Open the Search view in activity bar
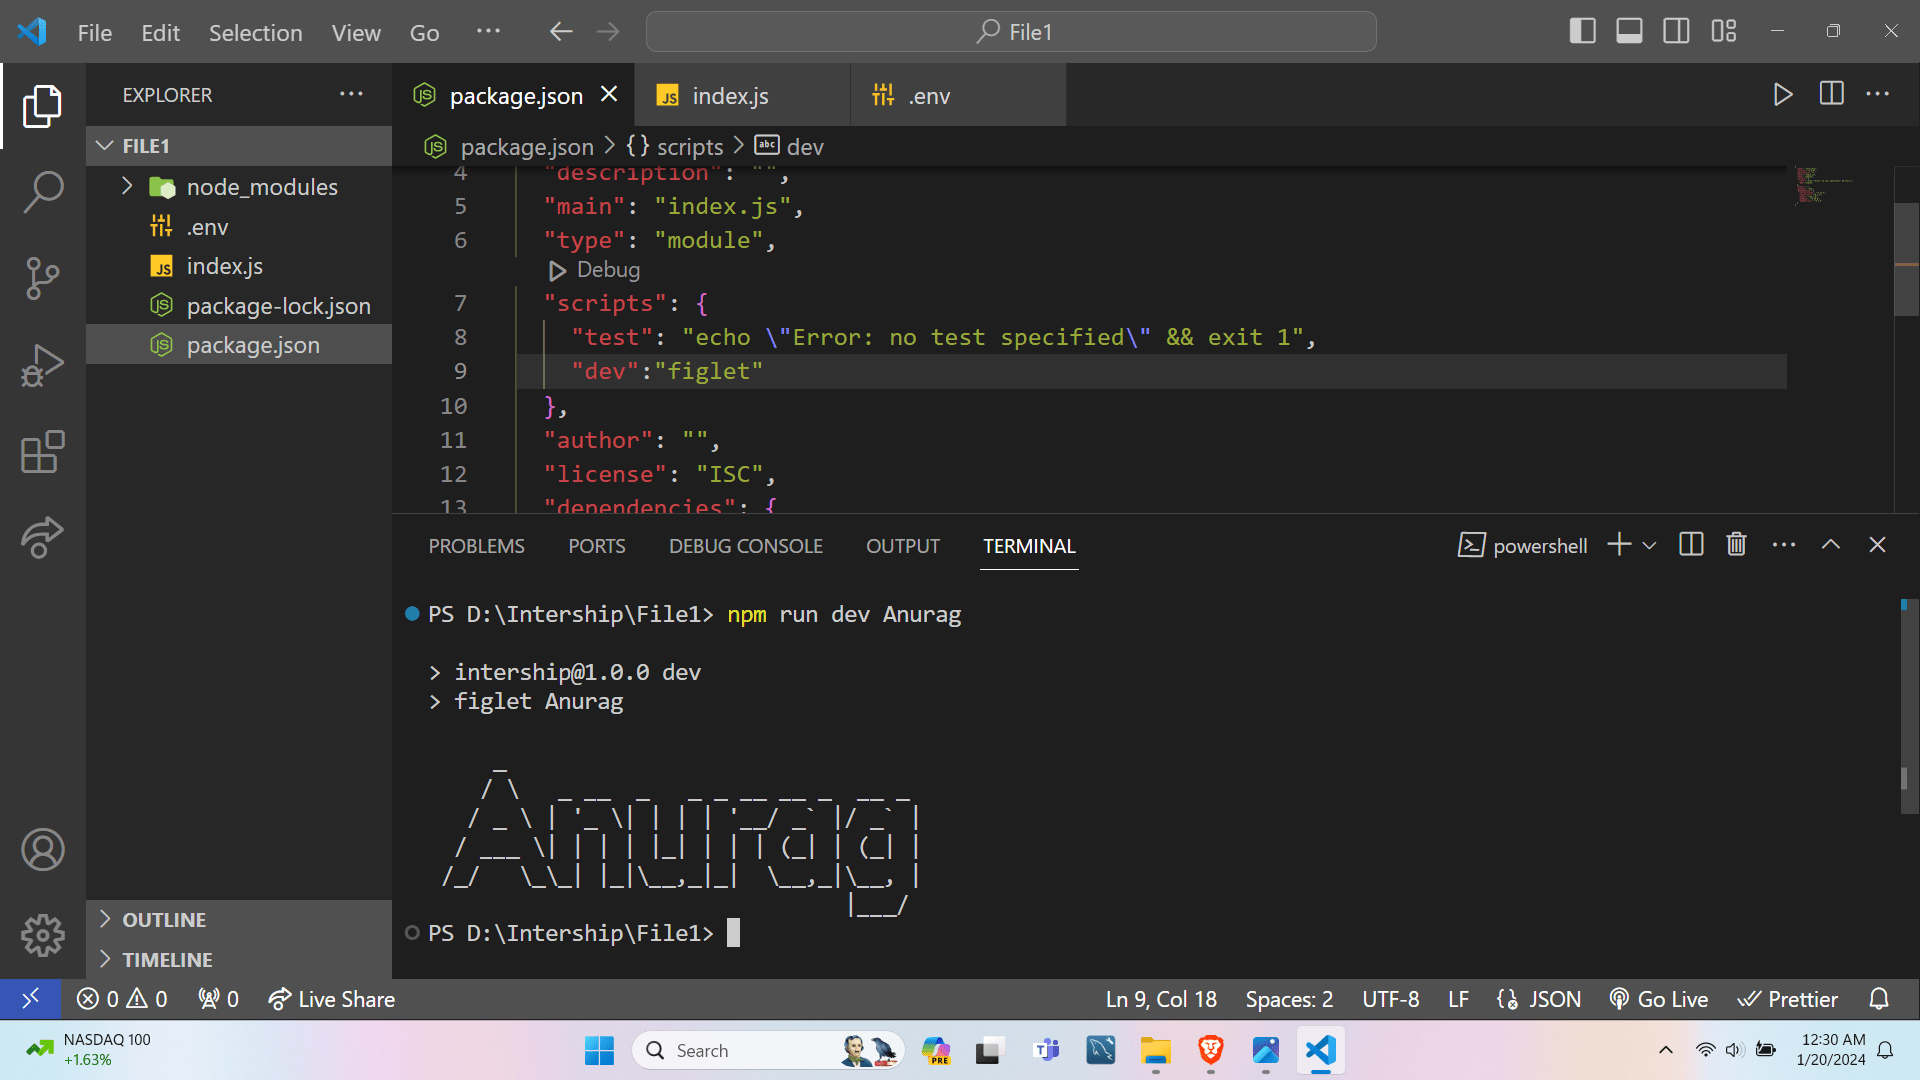The height and width of the screenshot is (1080, 1920). tap(43, 191)
